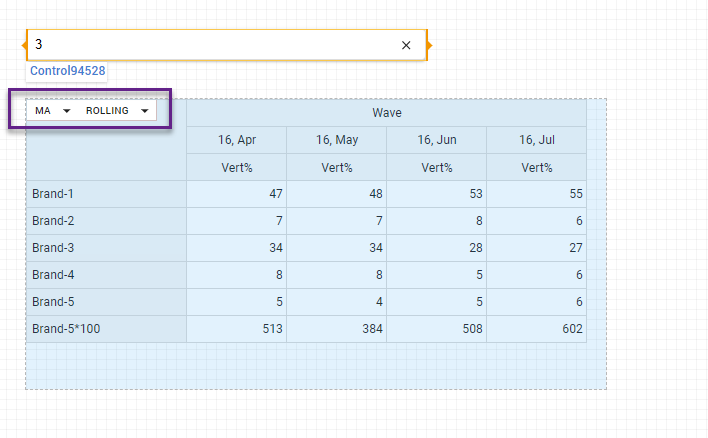Select the 16, May column header
This screenshot has height=438, width=708.
click(336, 140)
